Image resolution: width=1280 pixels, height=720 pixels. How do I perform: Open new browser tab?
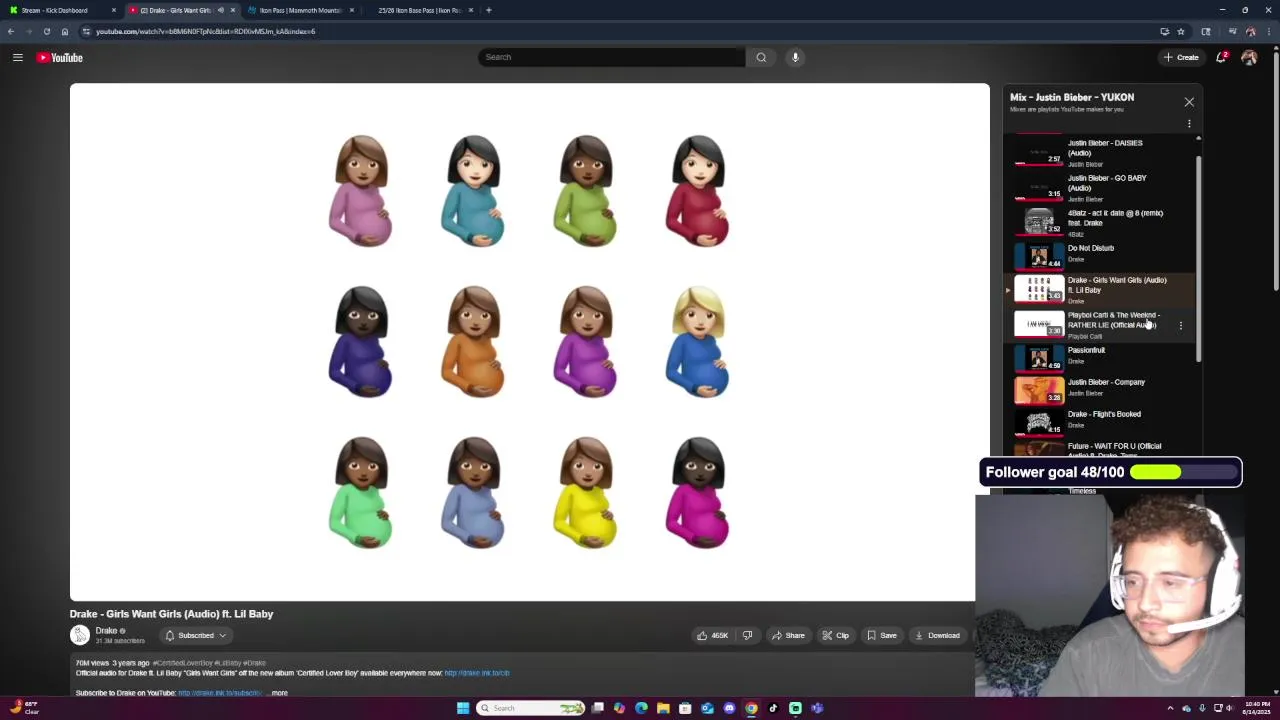[x=488, y=10]
